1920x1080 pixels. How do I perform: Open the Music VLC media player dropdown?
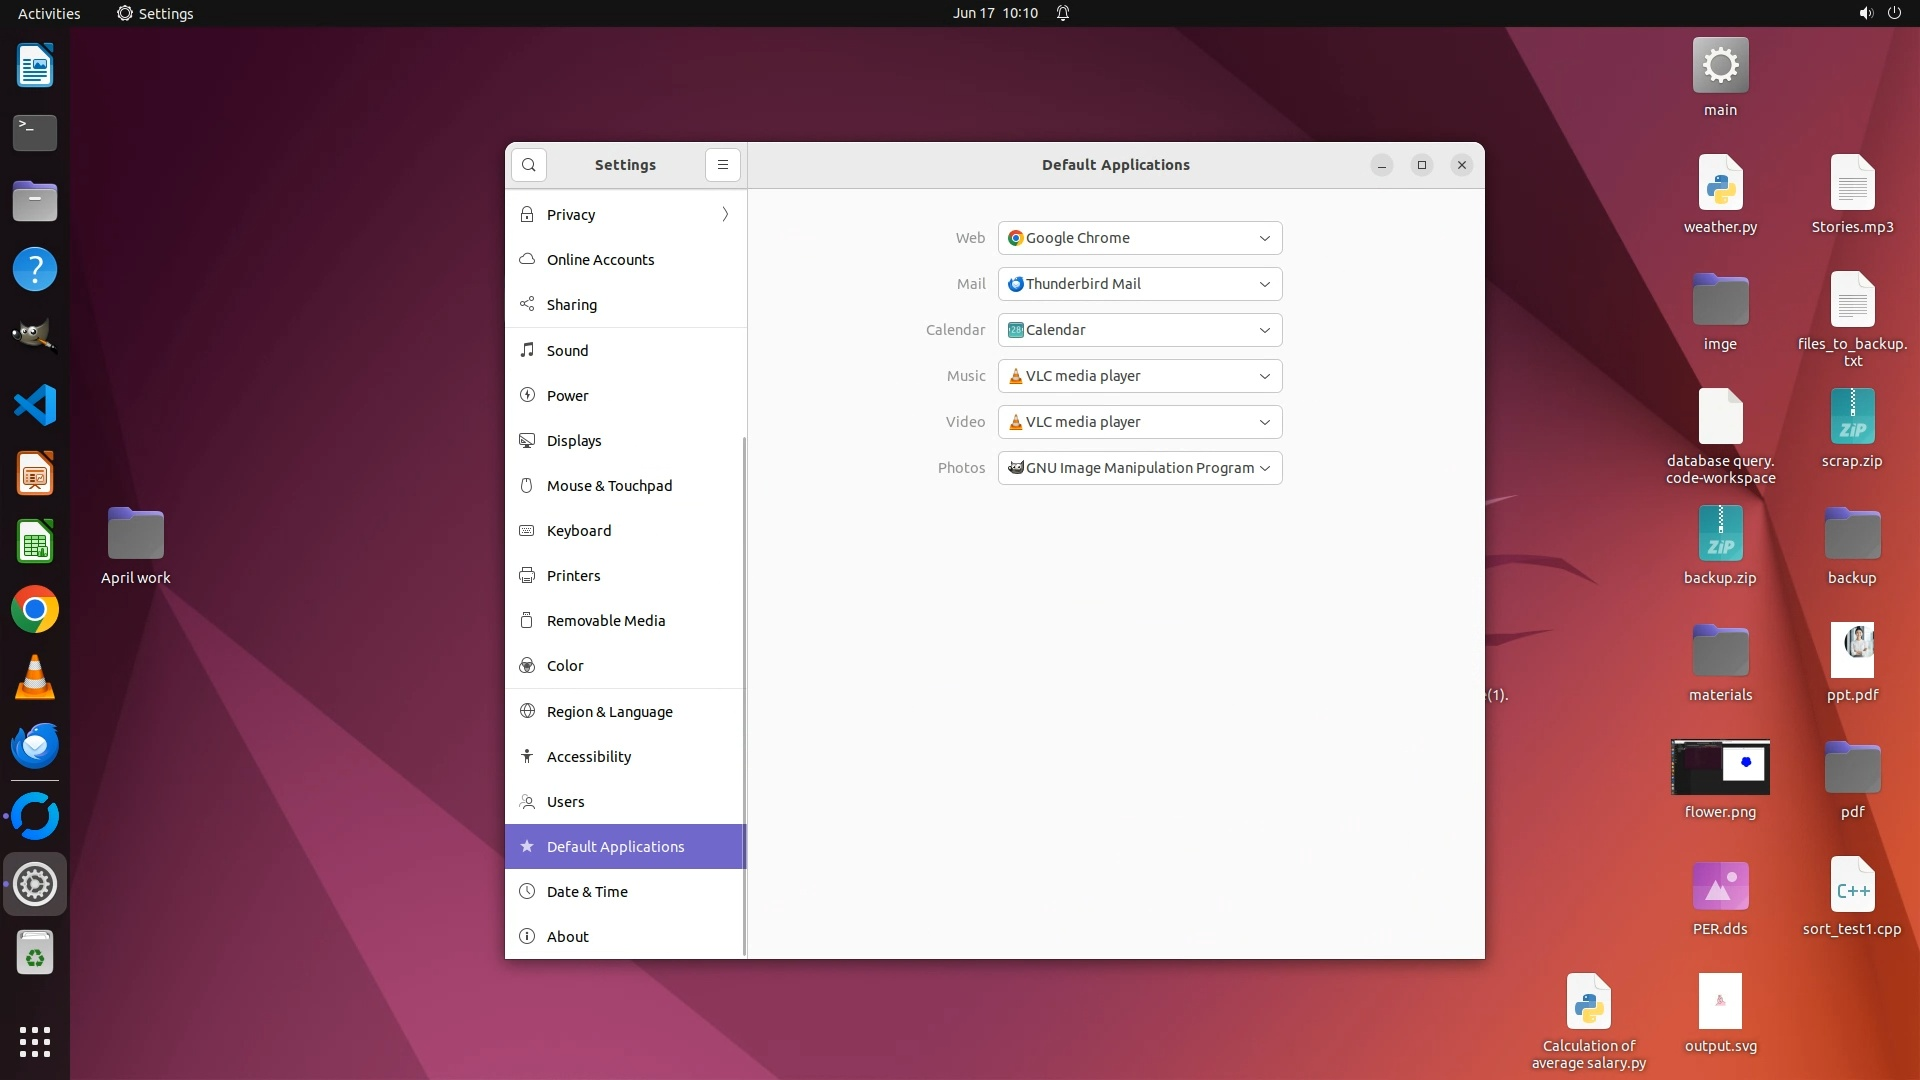point(1139,376)
